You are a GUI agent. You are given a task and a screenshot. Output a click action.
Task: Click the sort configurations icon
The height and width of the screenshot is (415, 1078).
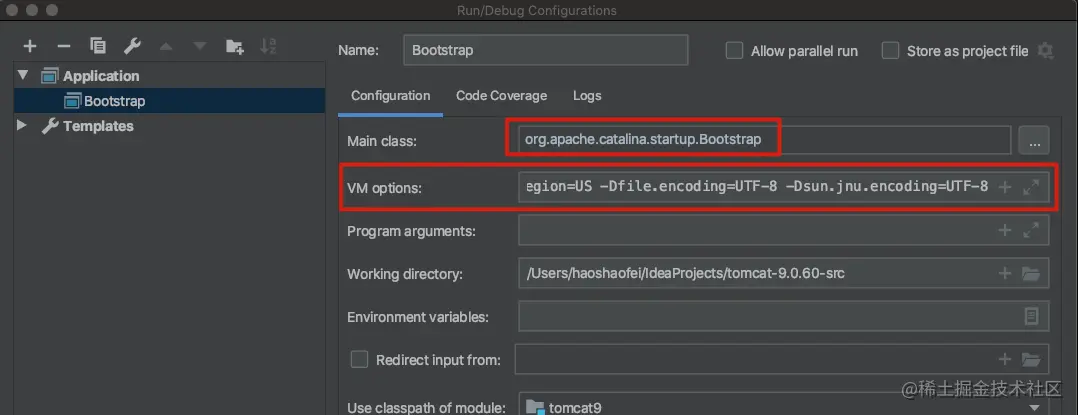point(267,46)
